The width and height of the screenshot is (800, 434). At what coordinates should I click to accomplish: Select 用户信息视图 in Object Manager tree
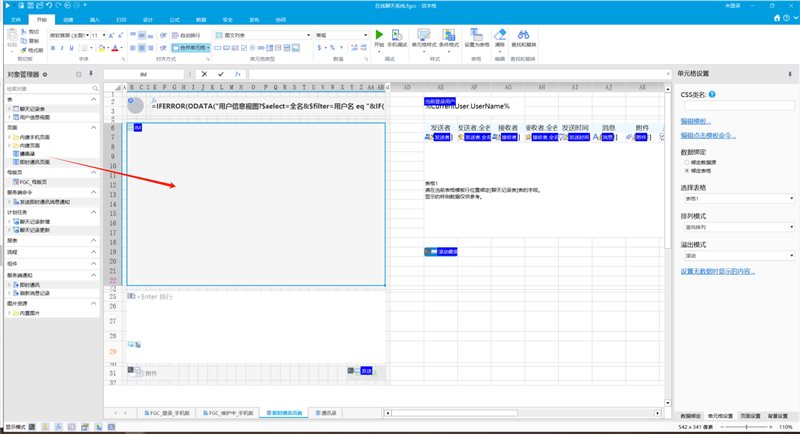35,117
